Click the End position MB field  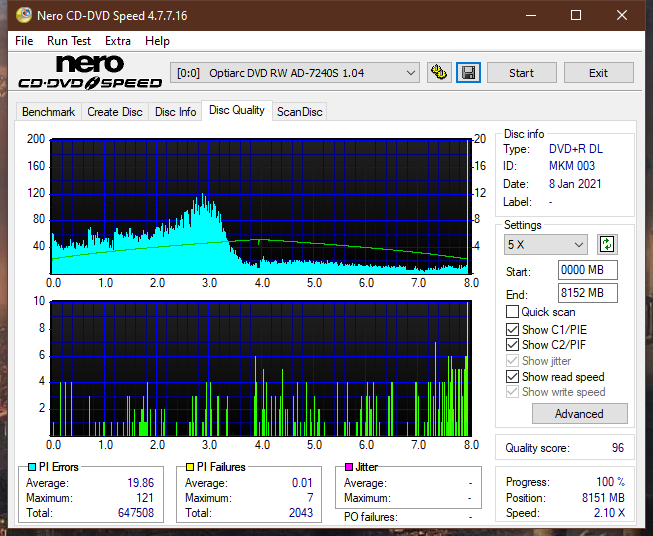point(587,293)
